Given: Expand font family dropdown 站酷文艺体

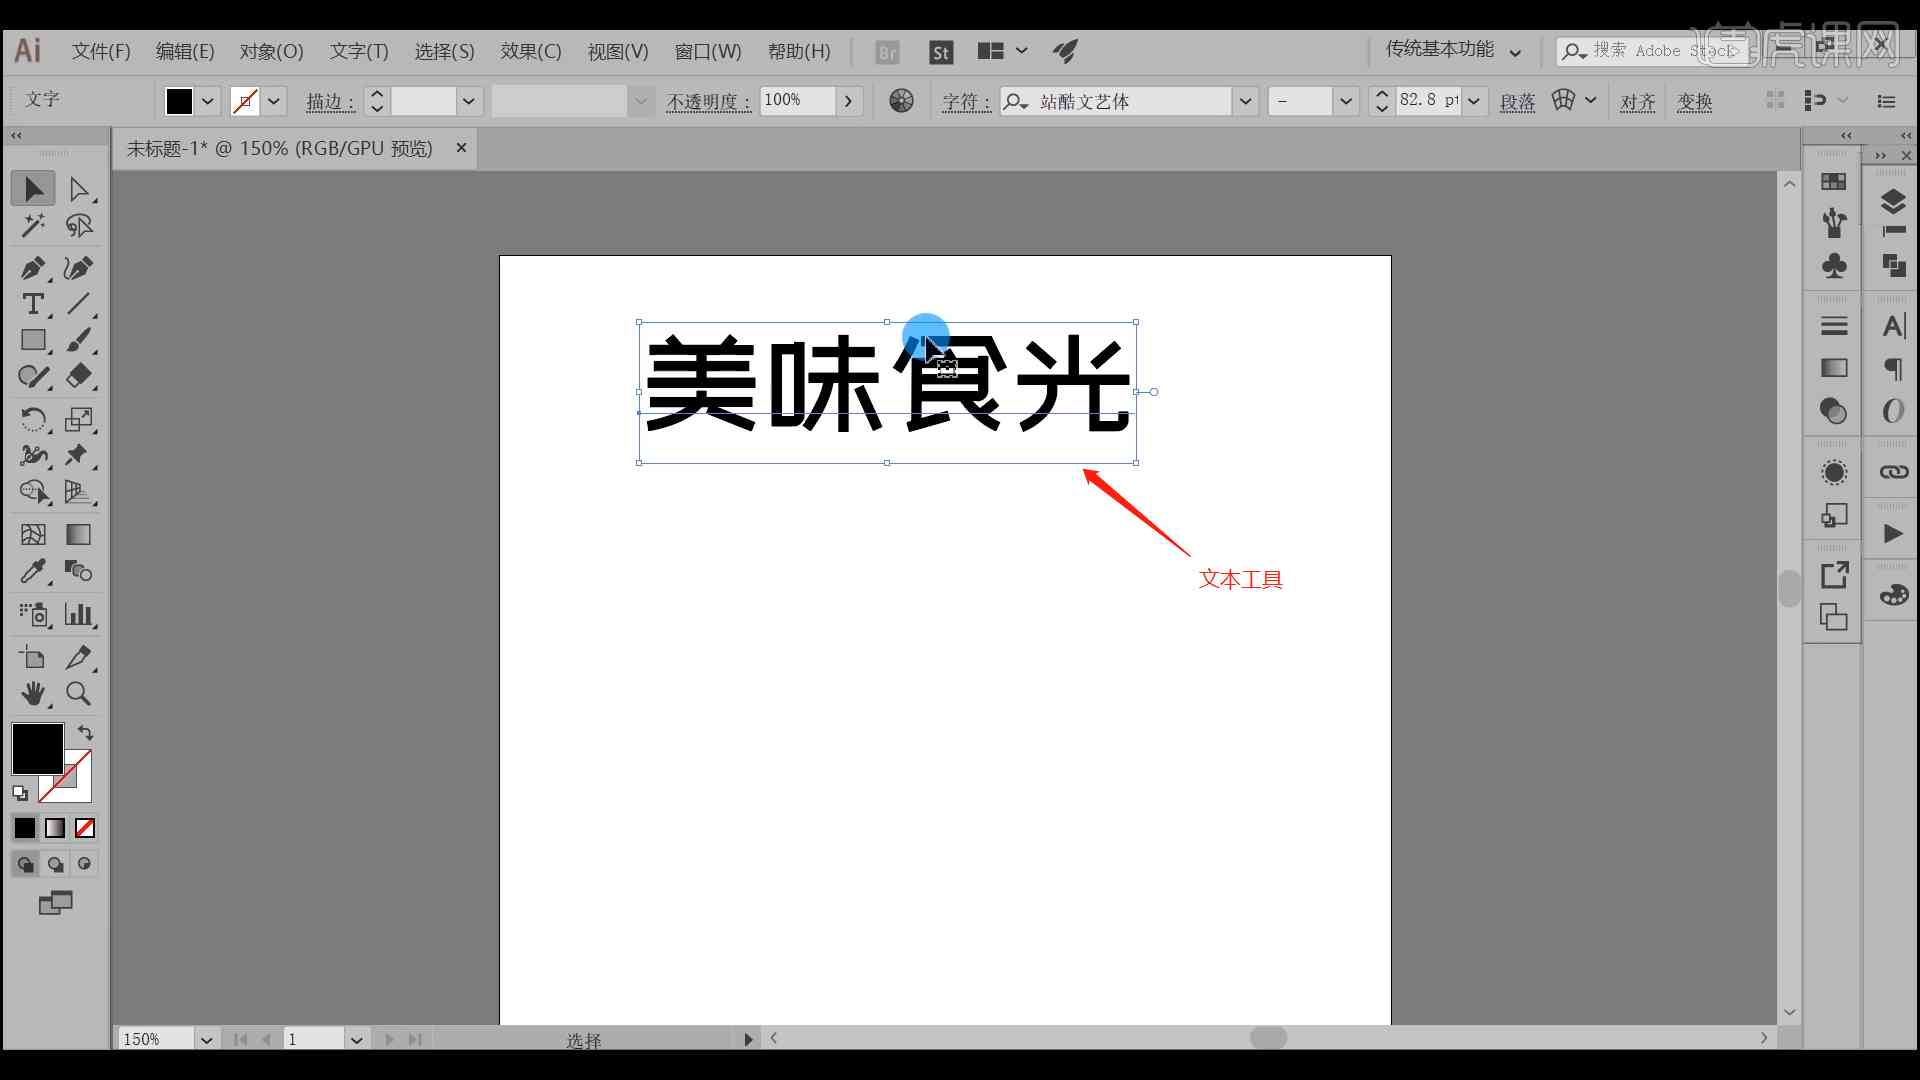Looking at the screenshot, I should pos(1241,102).
